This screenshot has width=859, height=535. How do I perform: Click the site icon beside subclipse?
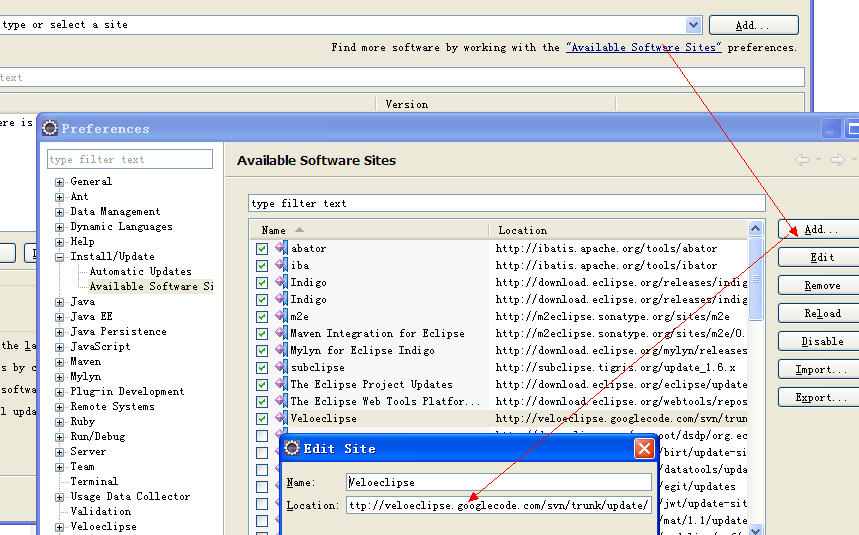click(x=281, y=367)
